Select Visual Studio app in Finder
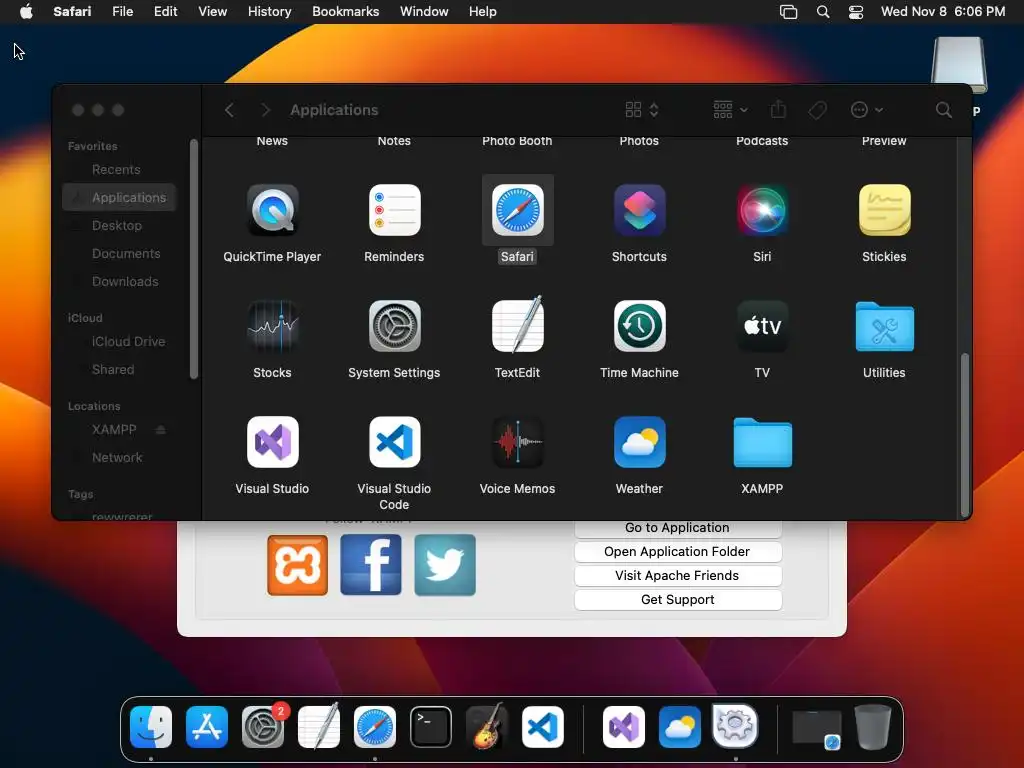This screenshot has height=768, width=1024. (x=272, y=442)
